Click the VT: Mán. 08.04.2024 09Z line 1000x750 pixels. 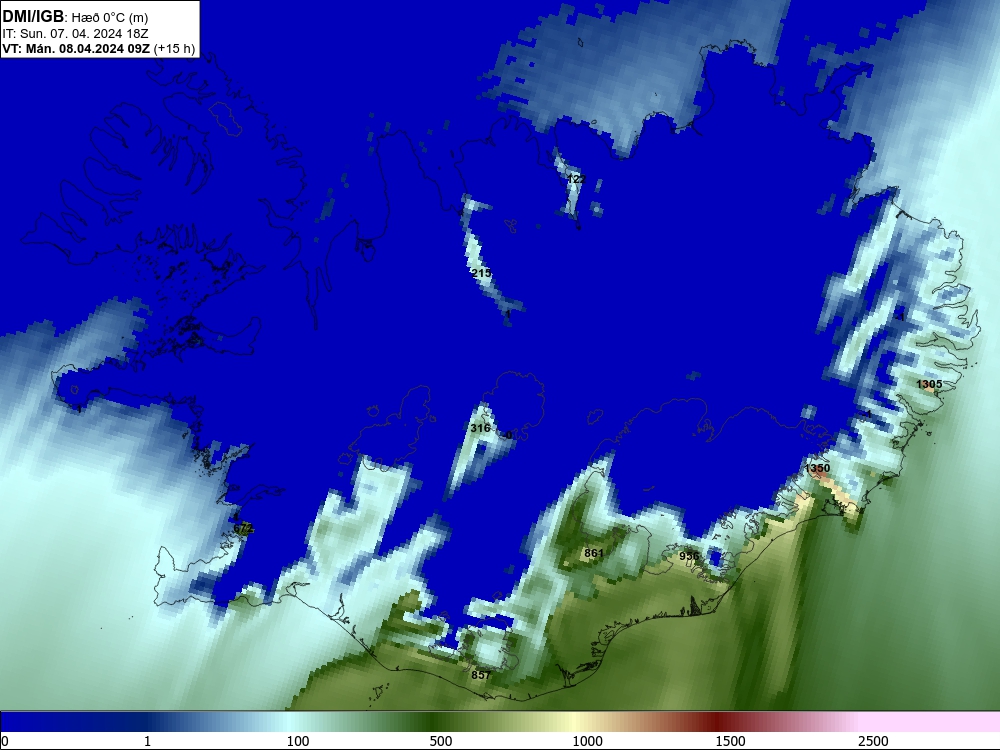99,48
